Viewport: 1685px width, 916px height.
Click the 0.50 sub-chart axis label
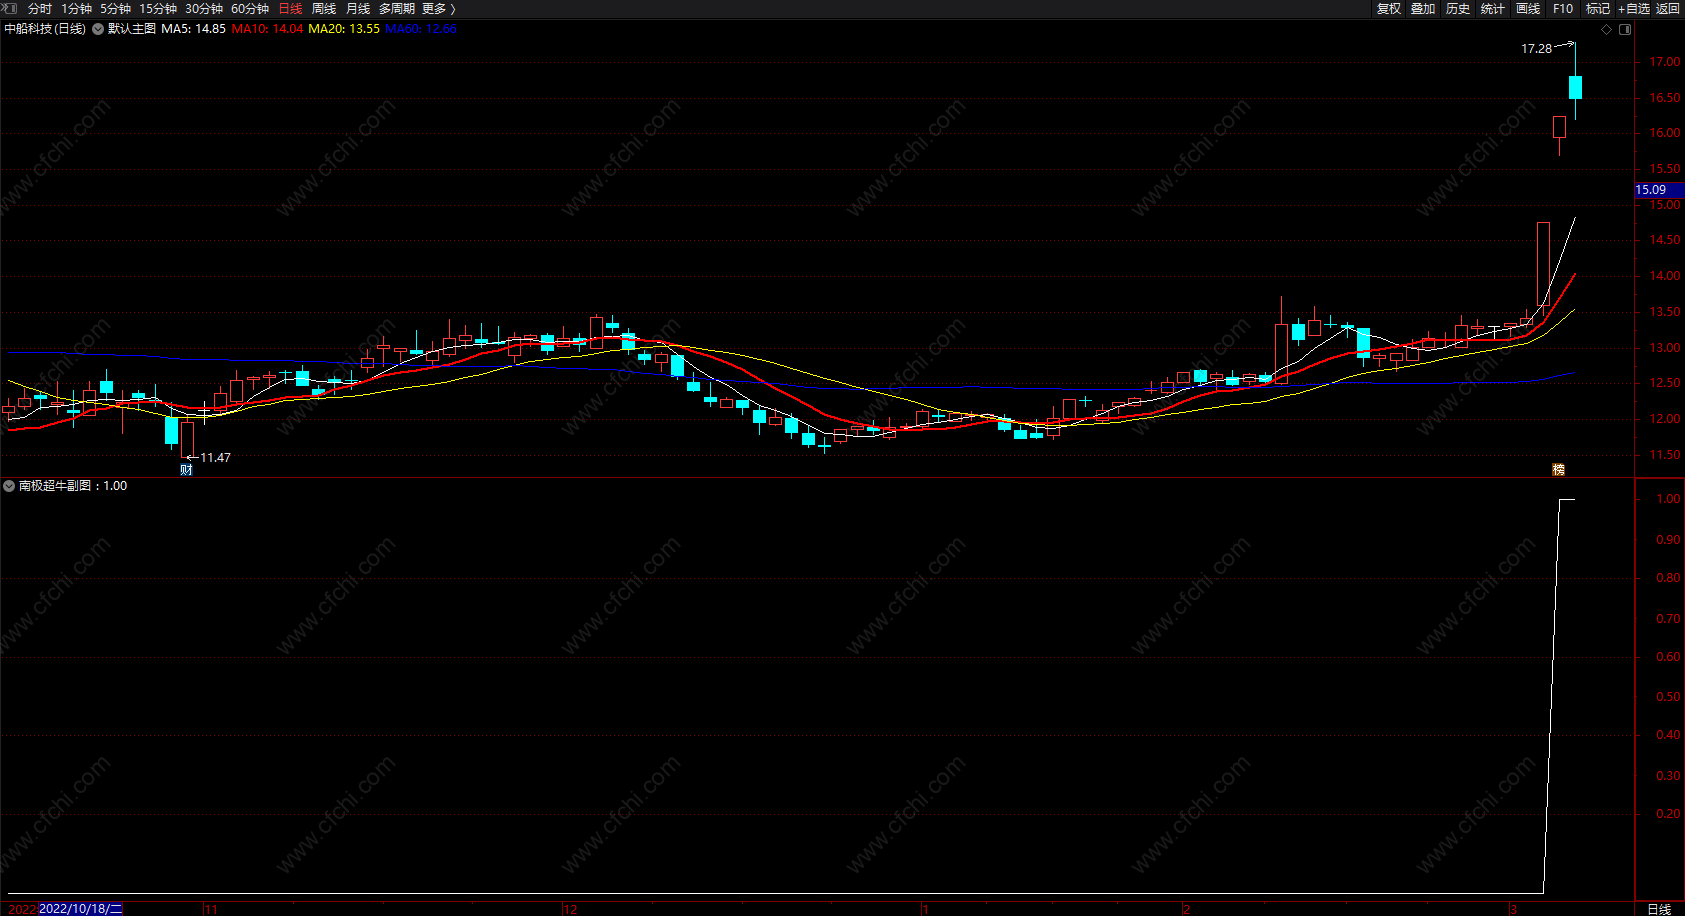(x=1668, y=697)
